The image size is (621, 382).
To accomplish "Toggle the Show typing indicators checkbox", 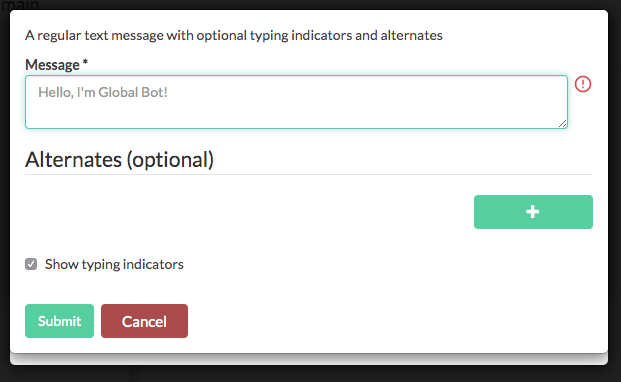I will 31,264.
